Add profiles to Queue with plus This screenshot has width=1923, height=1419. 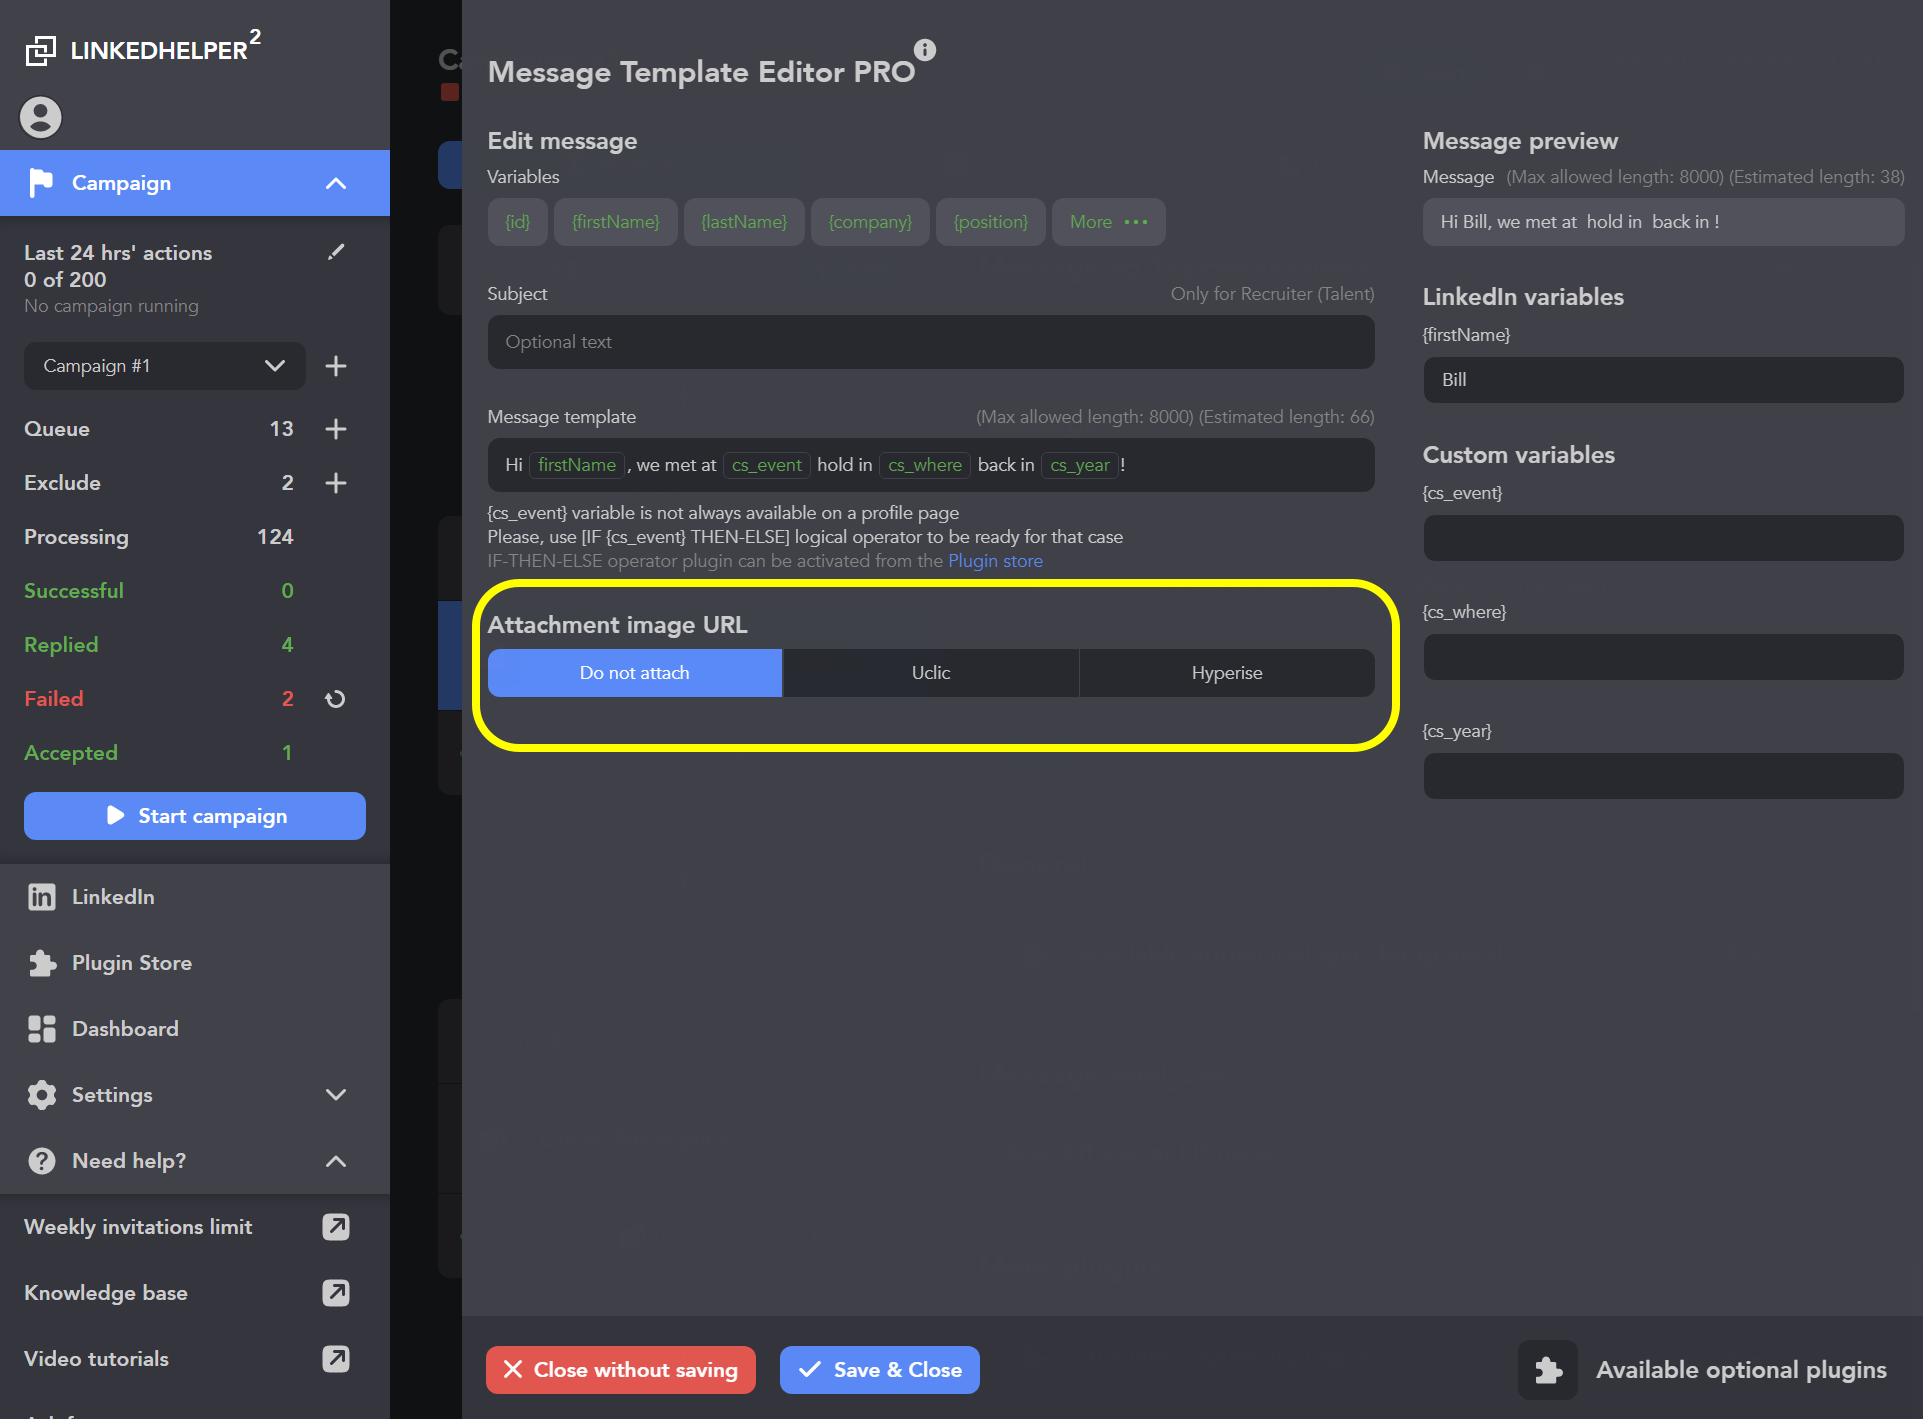[336, 429]
